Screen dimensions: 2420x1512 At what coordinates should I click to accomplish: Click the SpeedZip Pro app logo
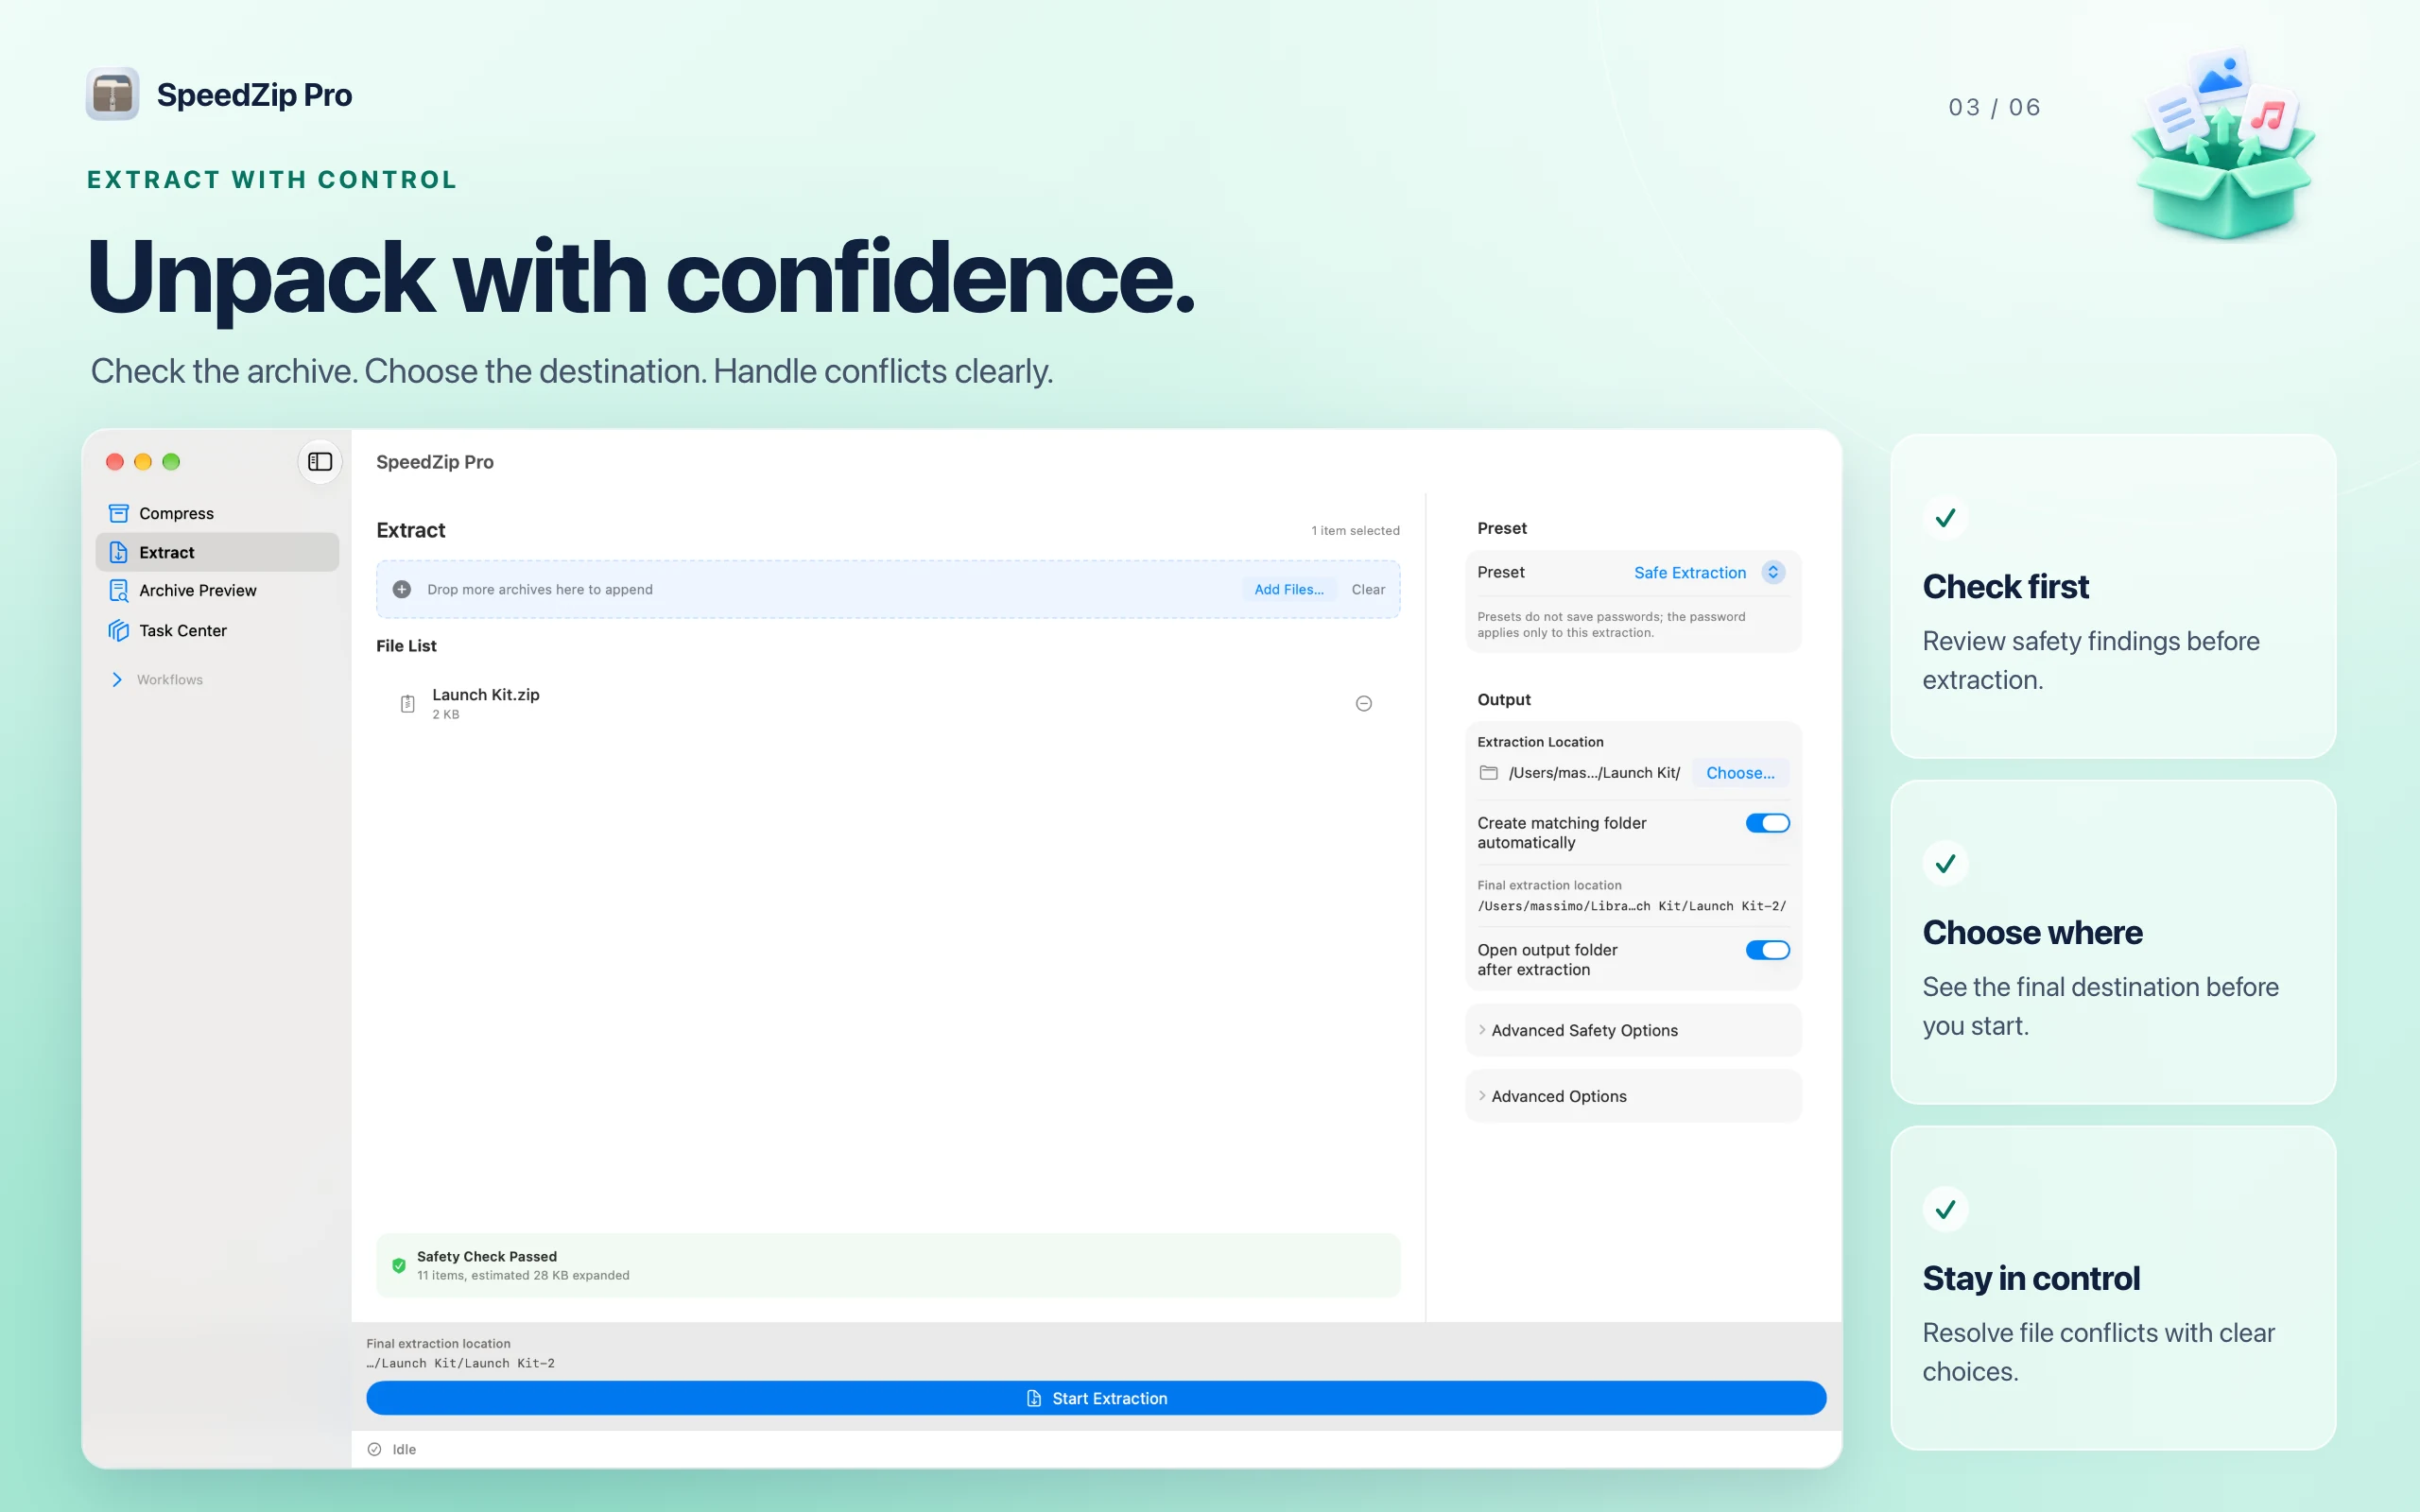coord(112,95)
